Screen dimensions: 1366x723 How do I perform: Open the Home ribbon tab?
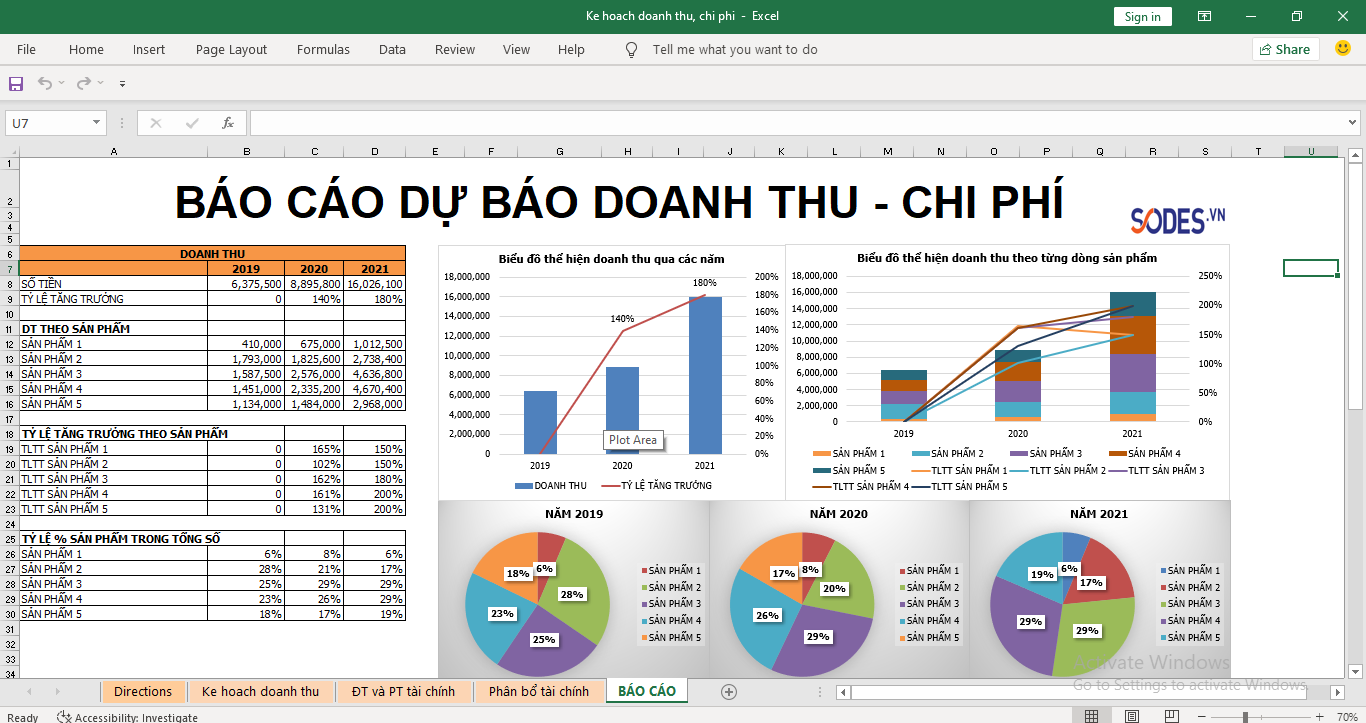click(x=86, y=49)
